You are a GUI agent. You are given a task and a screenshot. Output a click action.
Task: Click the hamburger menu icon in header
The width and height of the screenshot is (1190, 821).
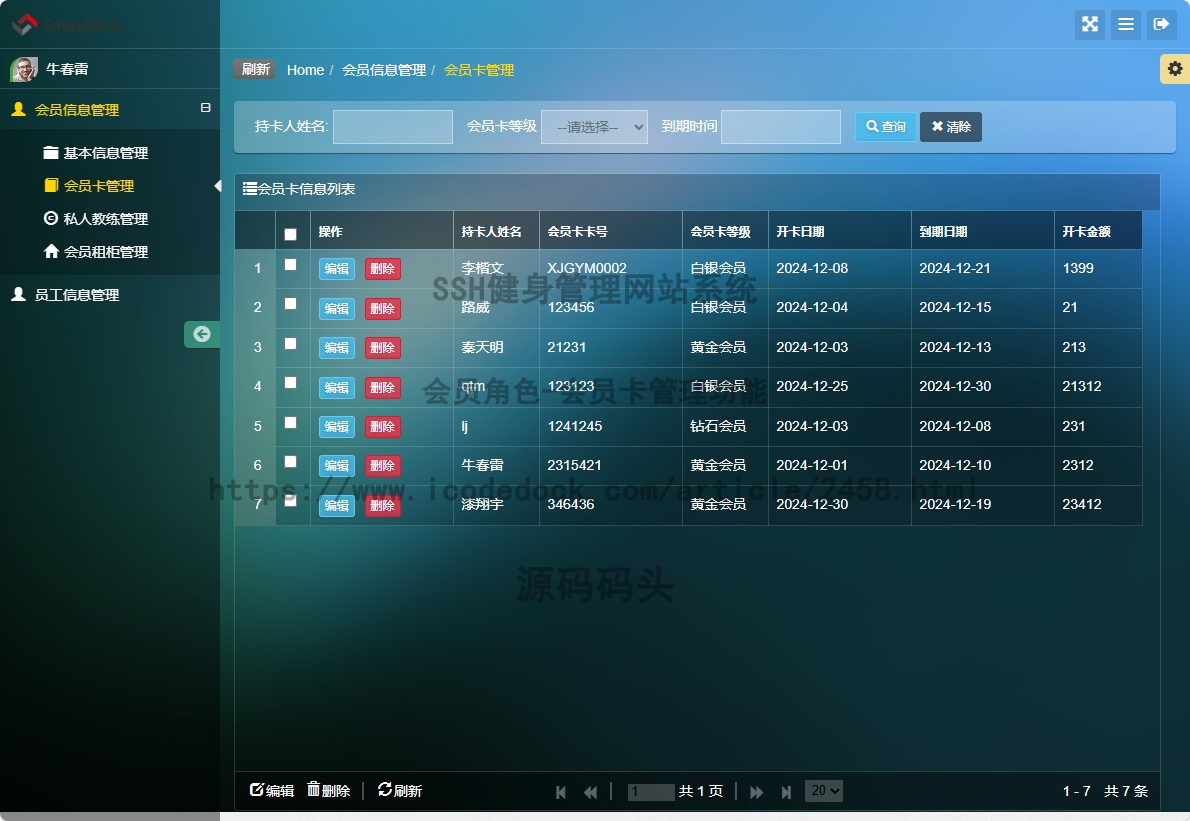(x=1126, y=24)
